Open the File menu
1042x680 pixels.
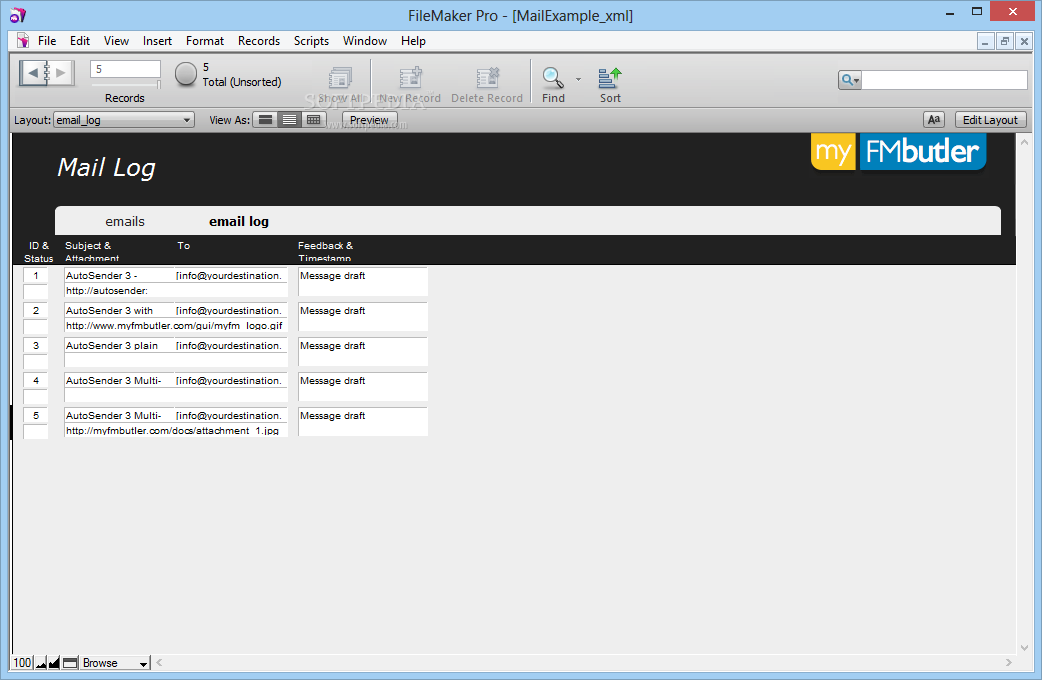click(47, 41)
